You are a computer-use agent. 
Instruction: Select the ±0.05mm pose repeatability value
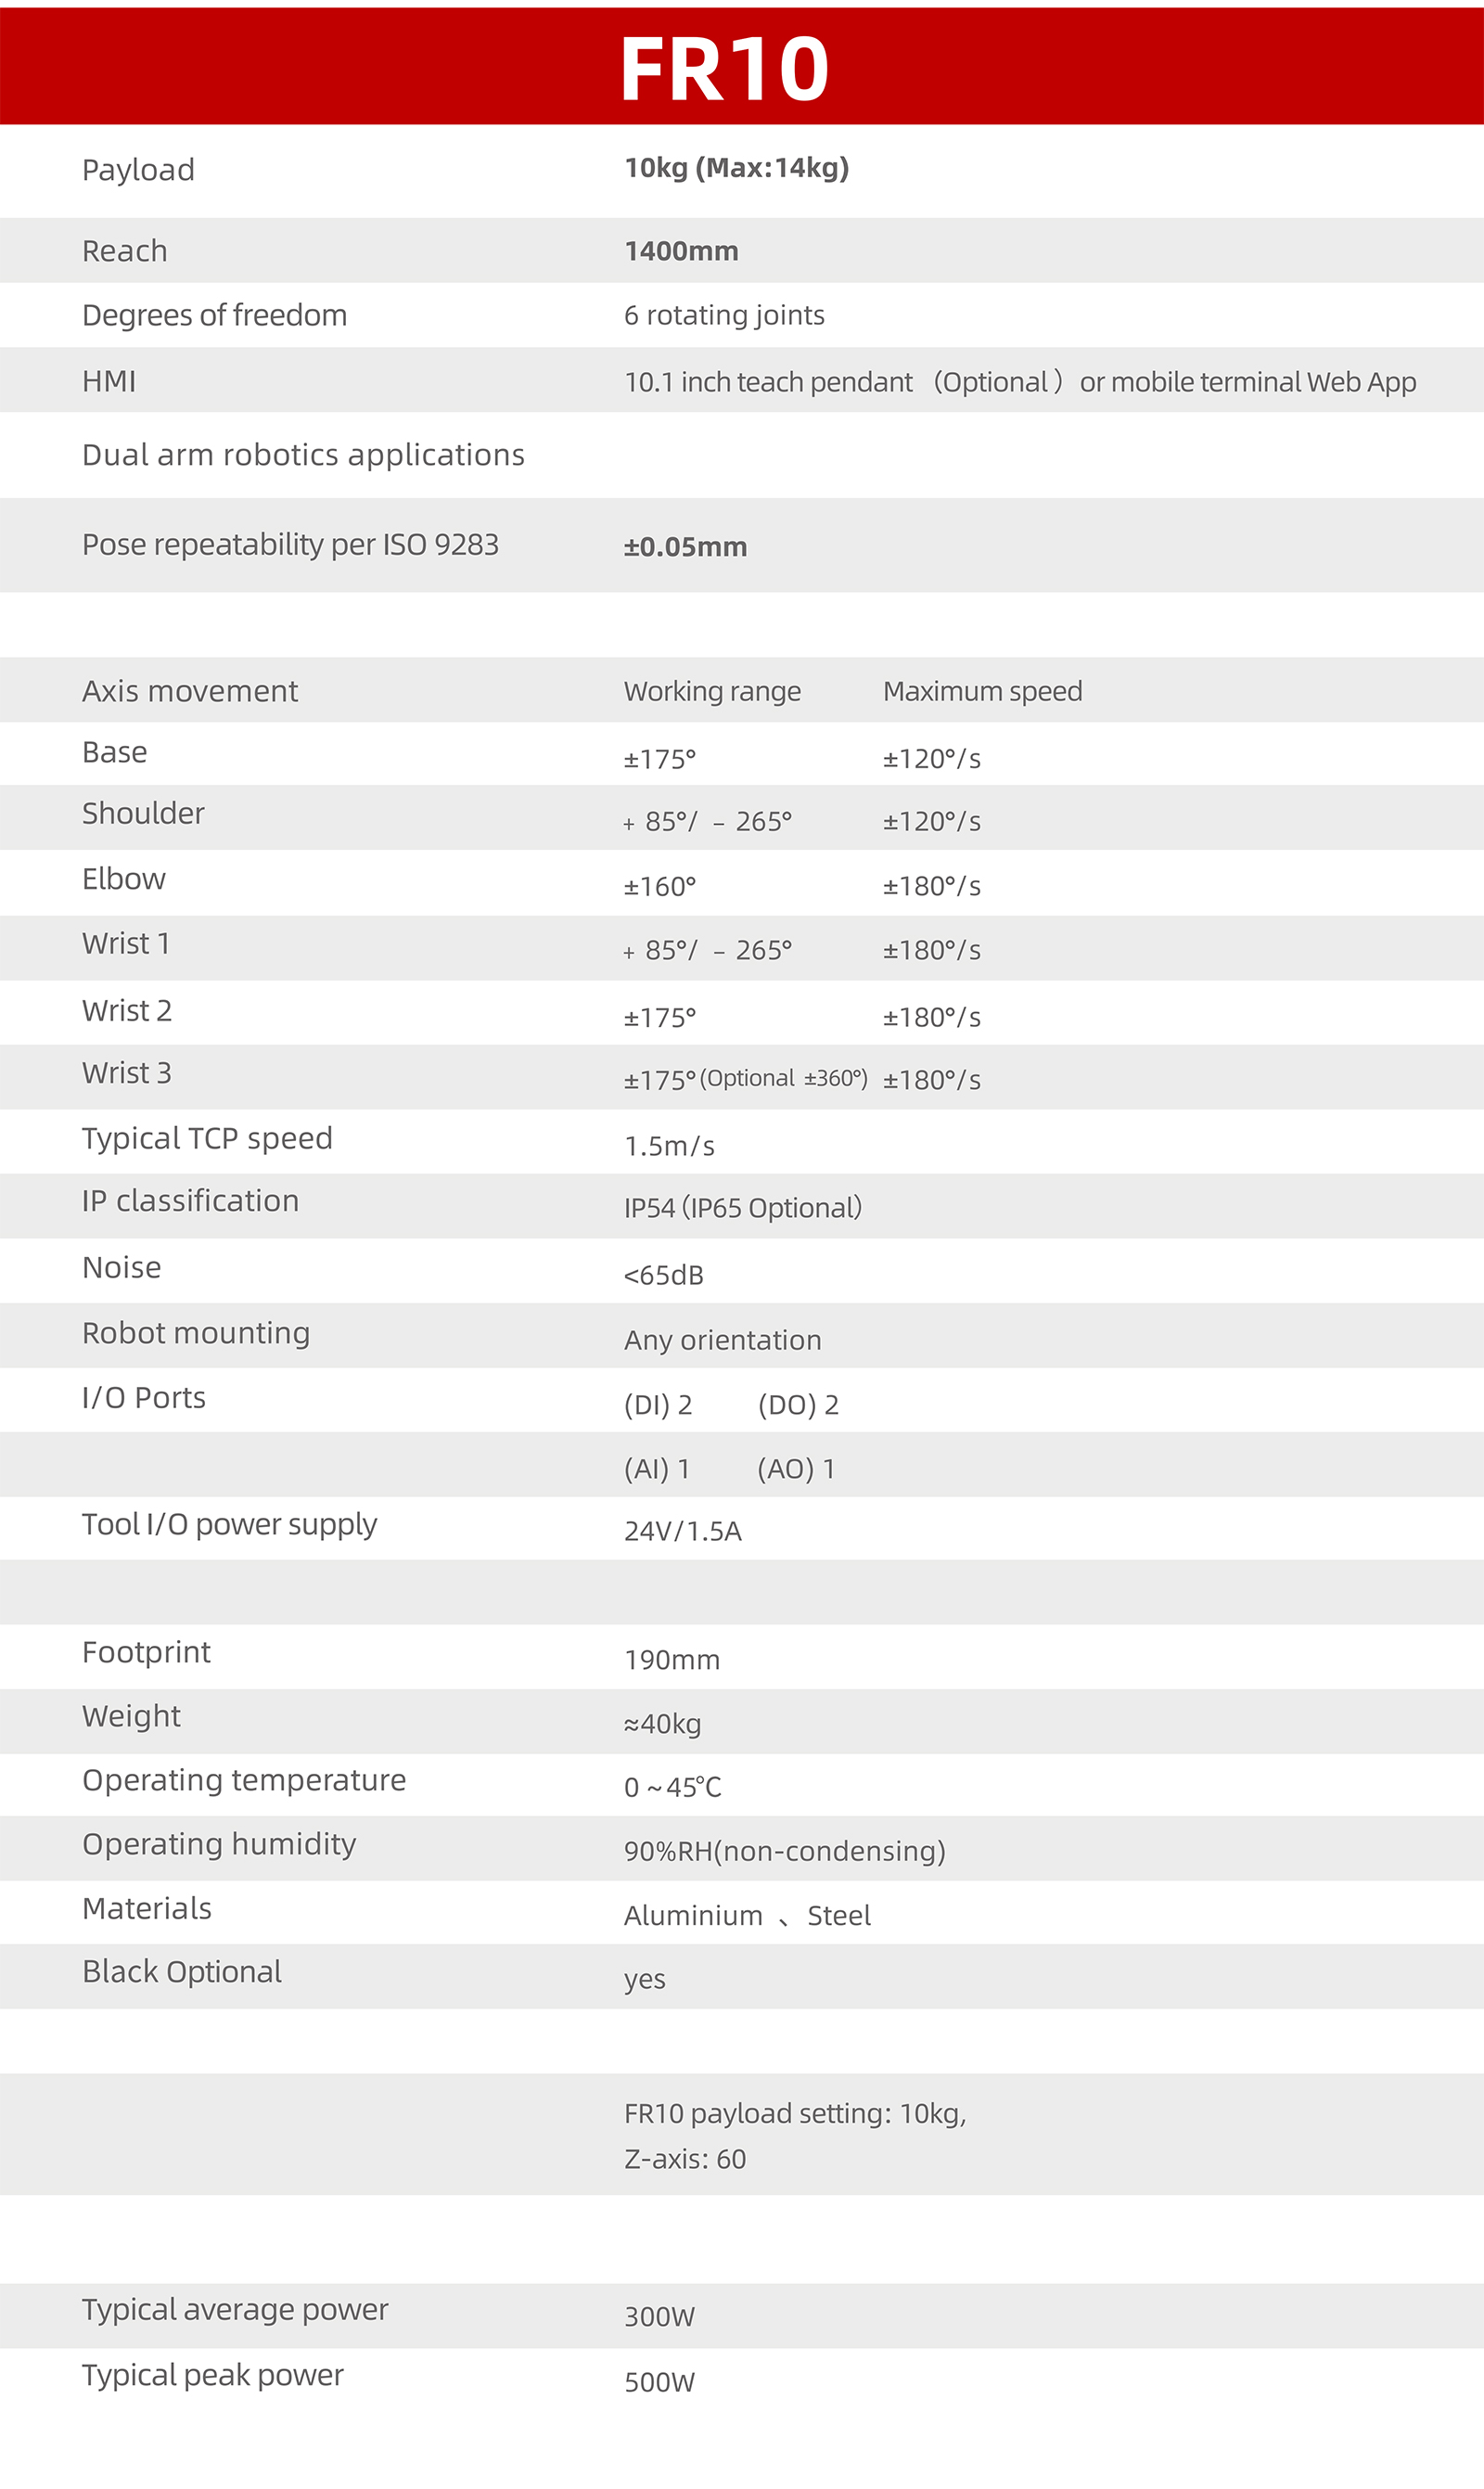pos(685,547)
